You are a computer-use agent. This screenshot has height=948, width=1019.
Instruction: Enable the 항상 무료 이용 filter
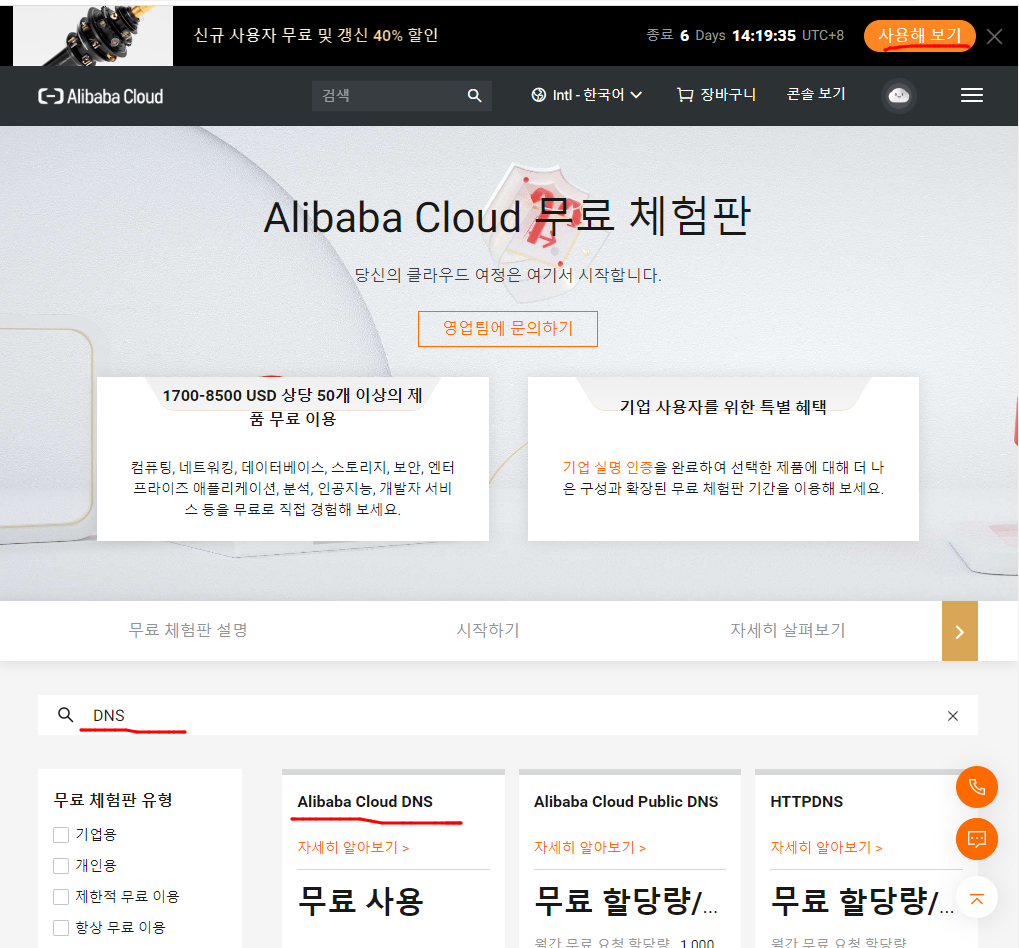pyautogui.click(x=61, y=927)
